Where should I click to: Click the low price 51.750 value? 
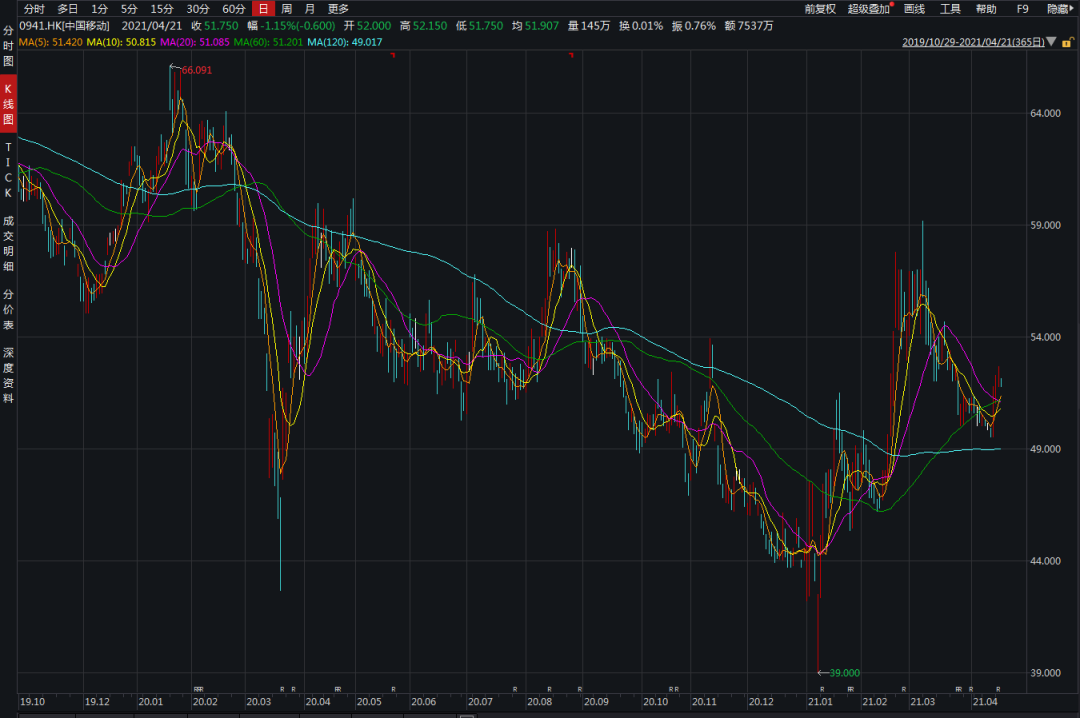(x=486, y=25)
